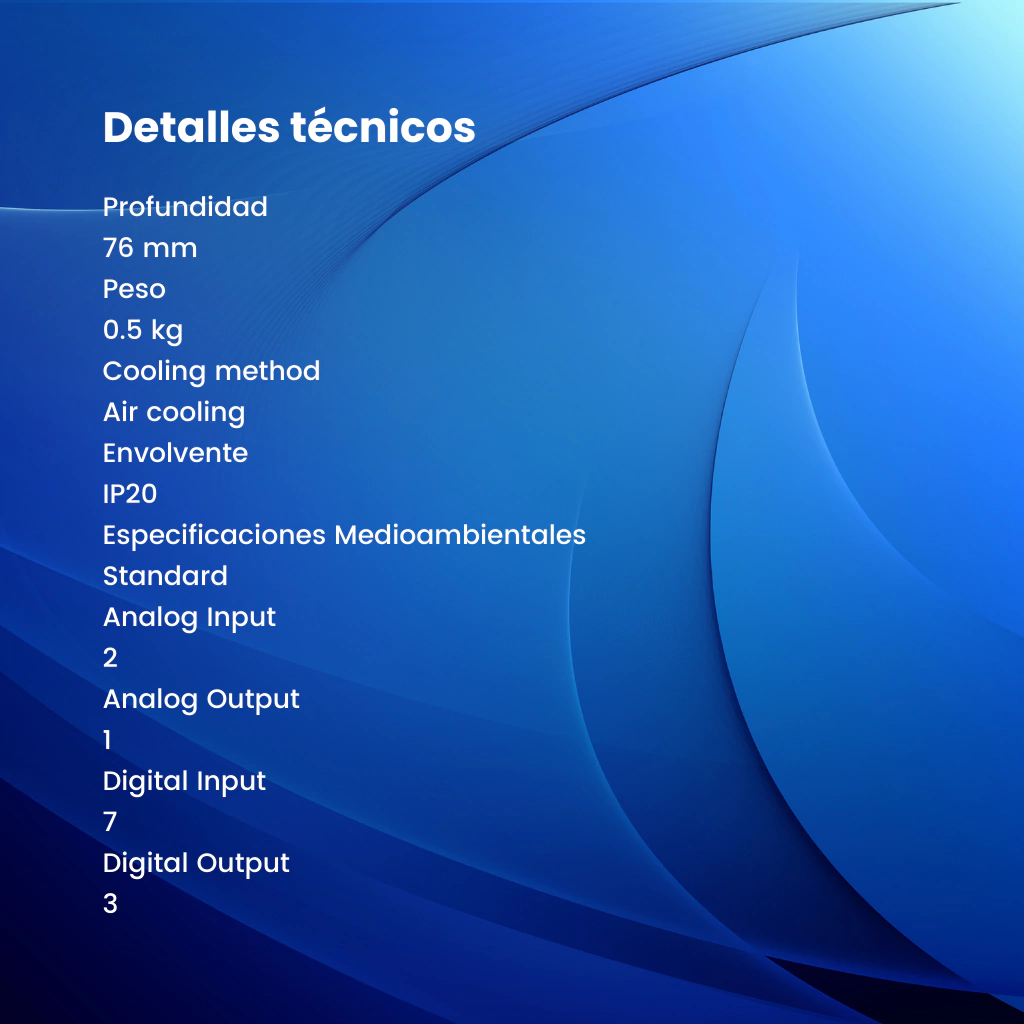Select the Envolvente label
Viewport: 1024px width, 1024px height.
(x=175, y=453)
